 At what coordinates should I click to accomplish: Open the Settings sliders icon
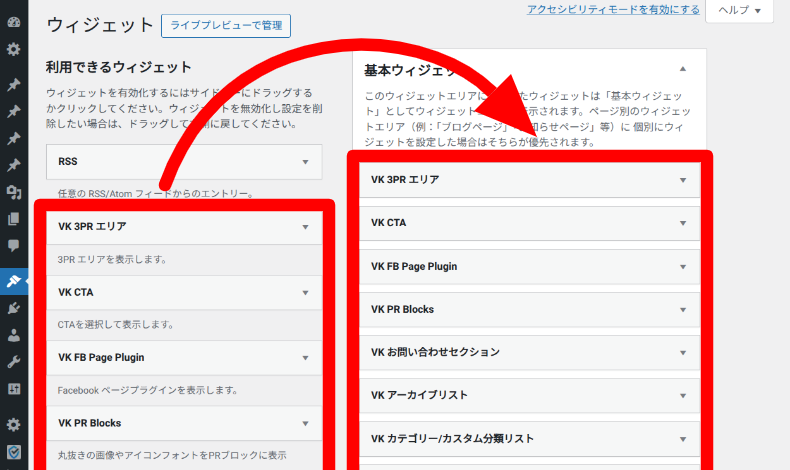point(14,389)
